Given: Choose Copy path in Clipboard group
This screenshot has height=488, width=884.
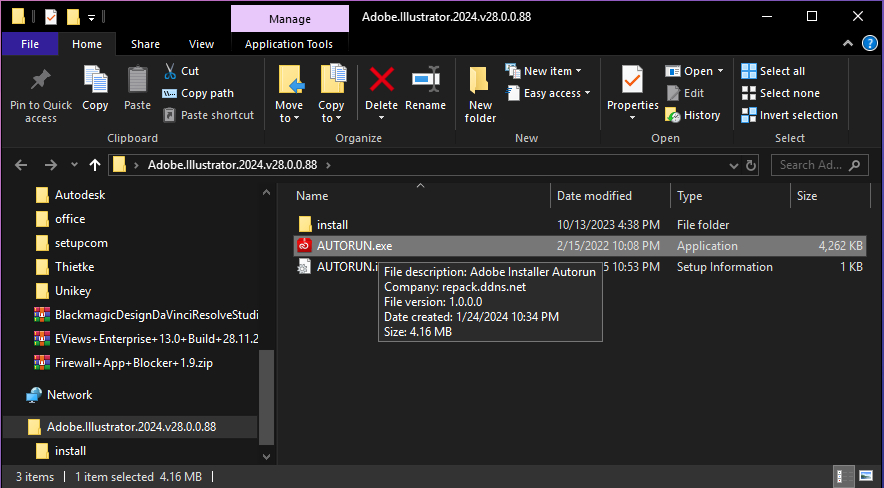Looking at the screenshot, I should 198,93.
